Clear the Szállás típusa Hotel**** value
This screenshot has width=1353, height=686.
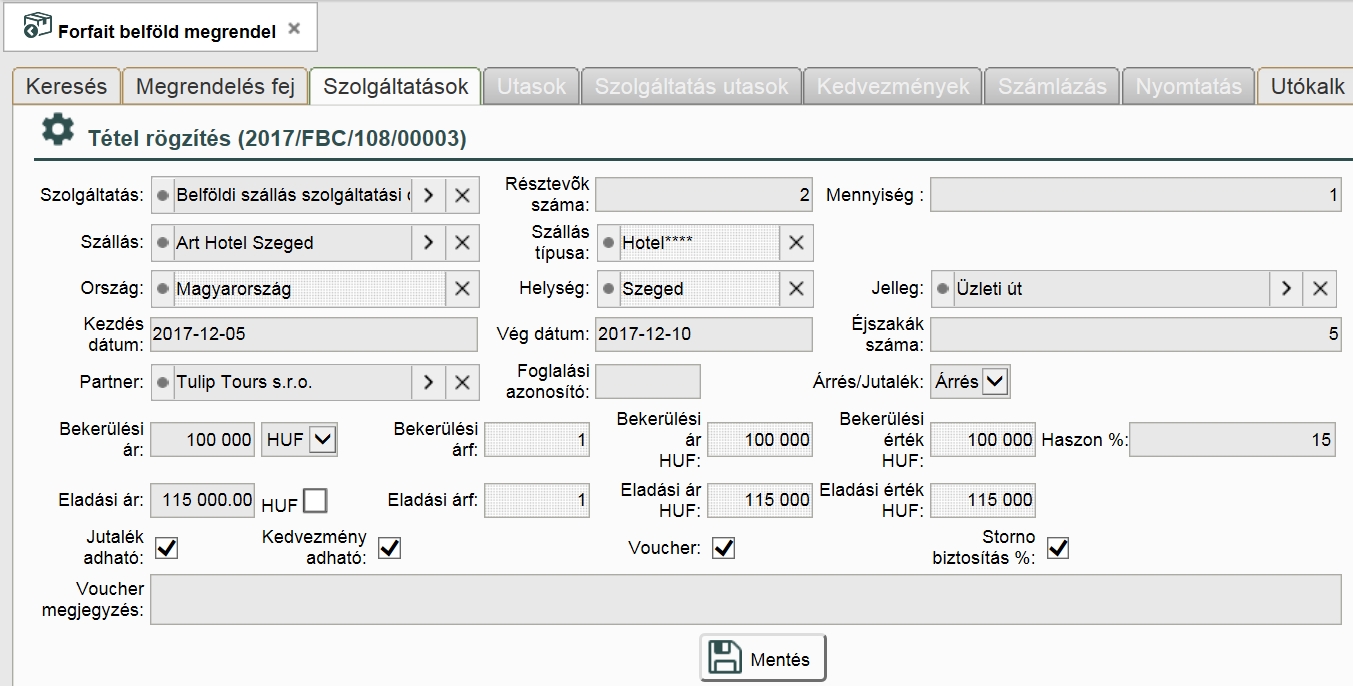click(796, 243)
